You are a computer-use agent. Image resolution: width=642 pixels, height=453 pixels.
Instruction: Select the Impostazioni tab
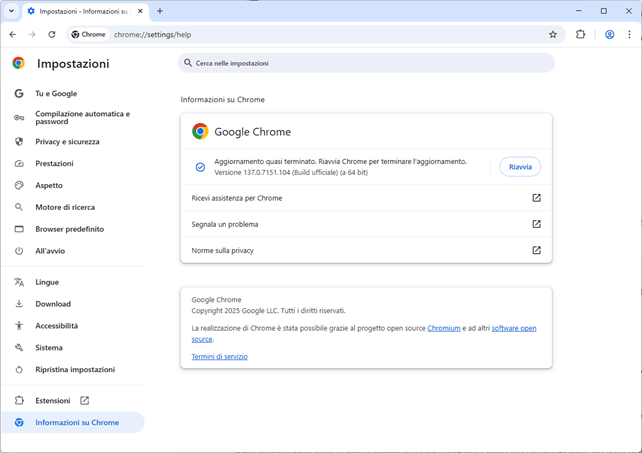click(85, 11)
